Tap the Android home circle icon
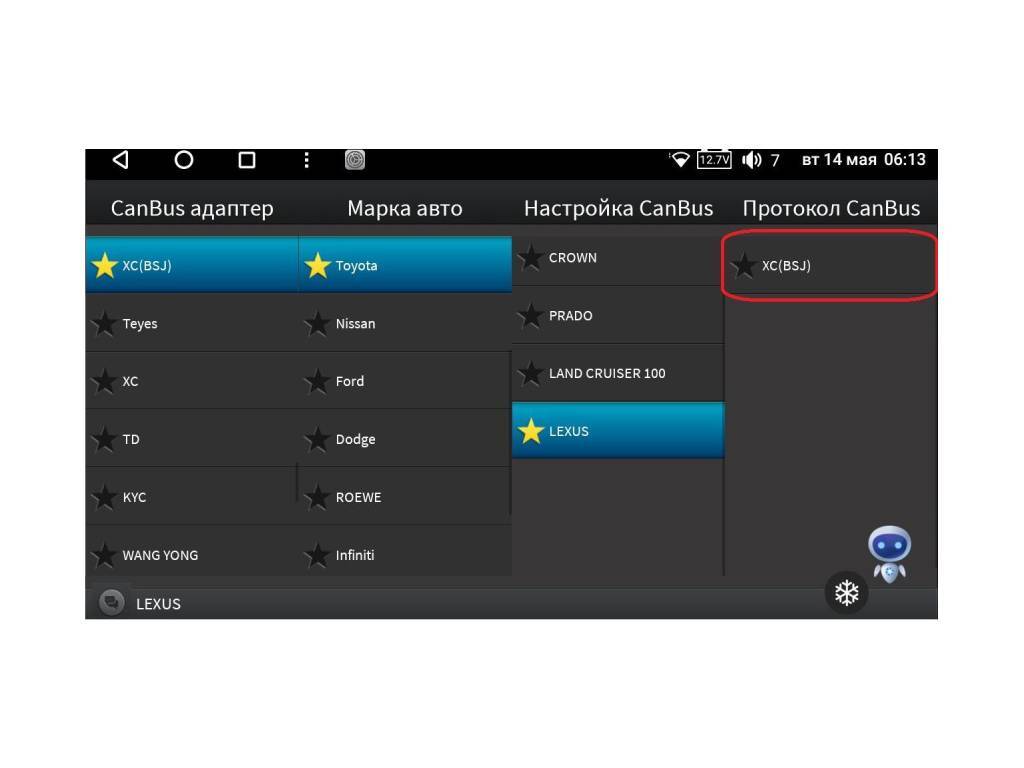Image resolution: width=1024 pixels, height=768 pixels. pos(184,160)
